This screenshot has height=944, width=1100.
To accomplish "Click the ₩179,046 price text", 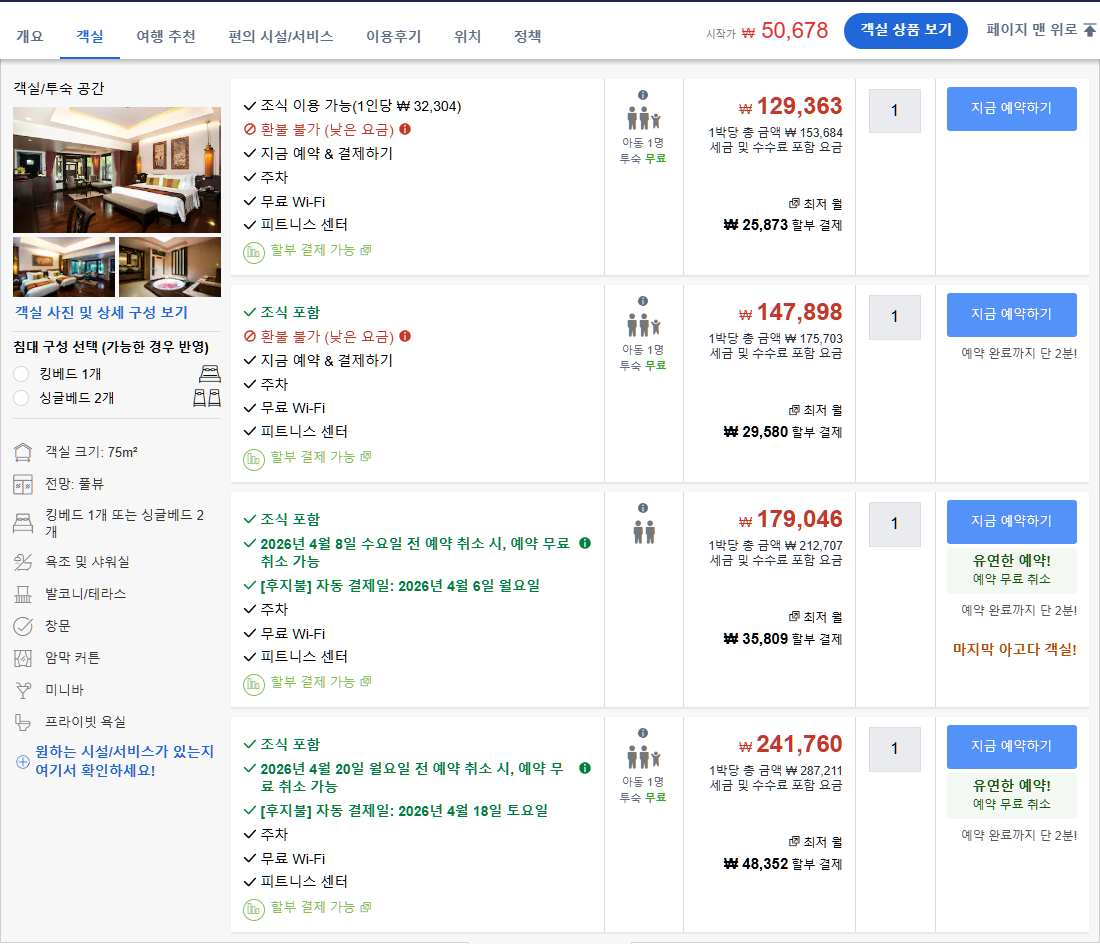I will click(790, 520).
